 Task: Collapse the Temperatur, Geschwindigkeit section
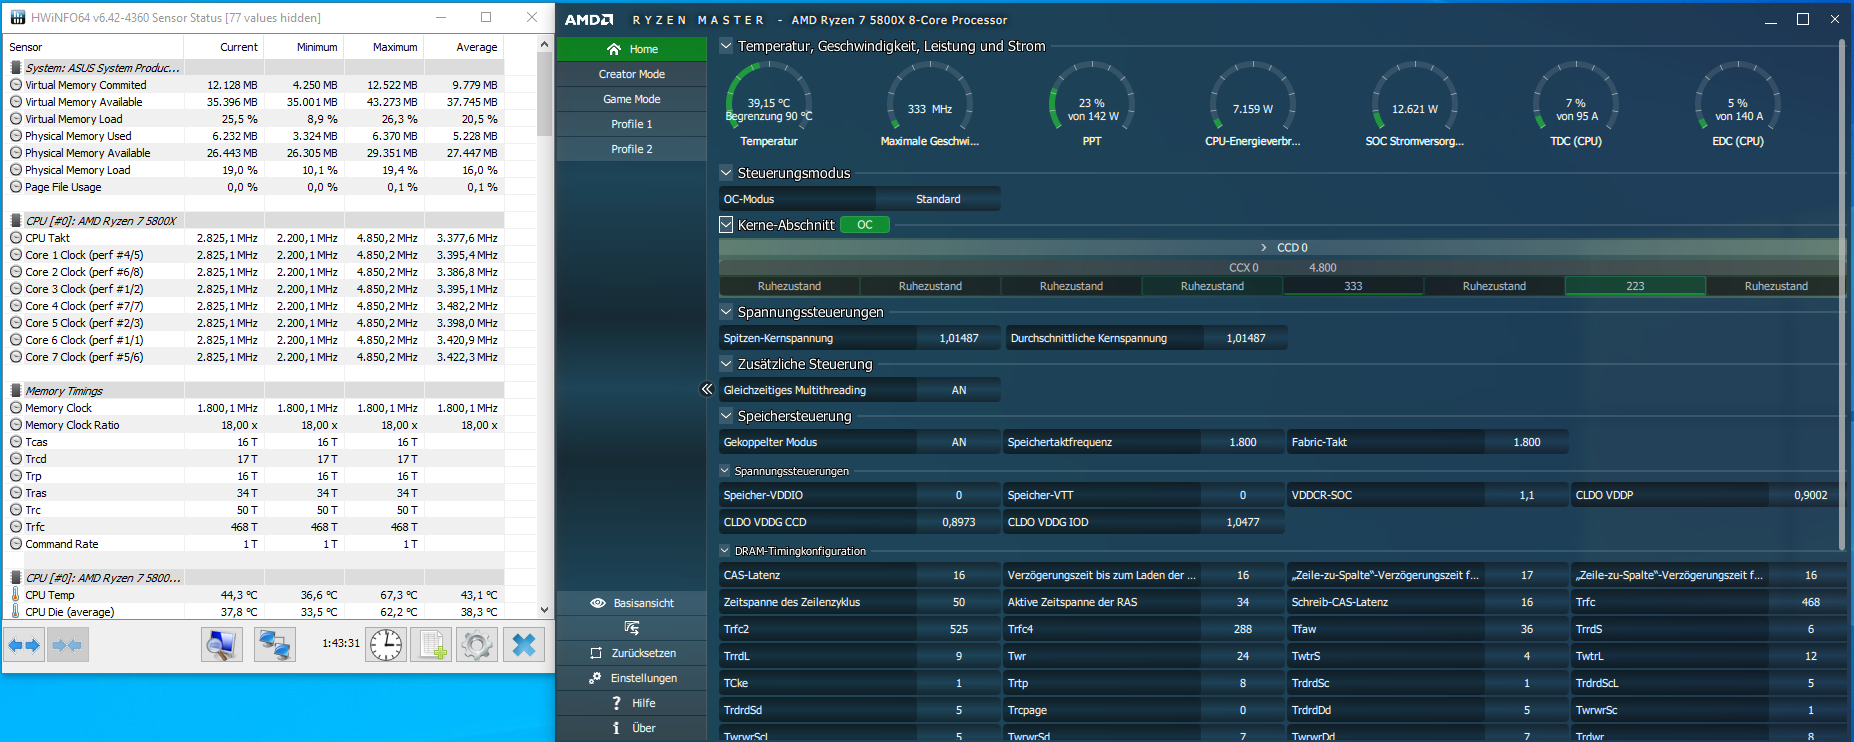(x=726, y=46)
